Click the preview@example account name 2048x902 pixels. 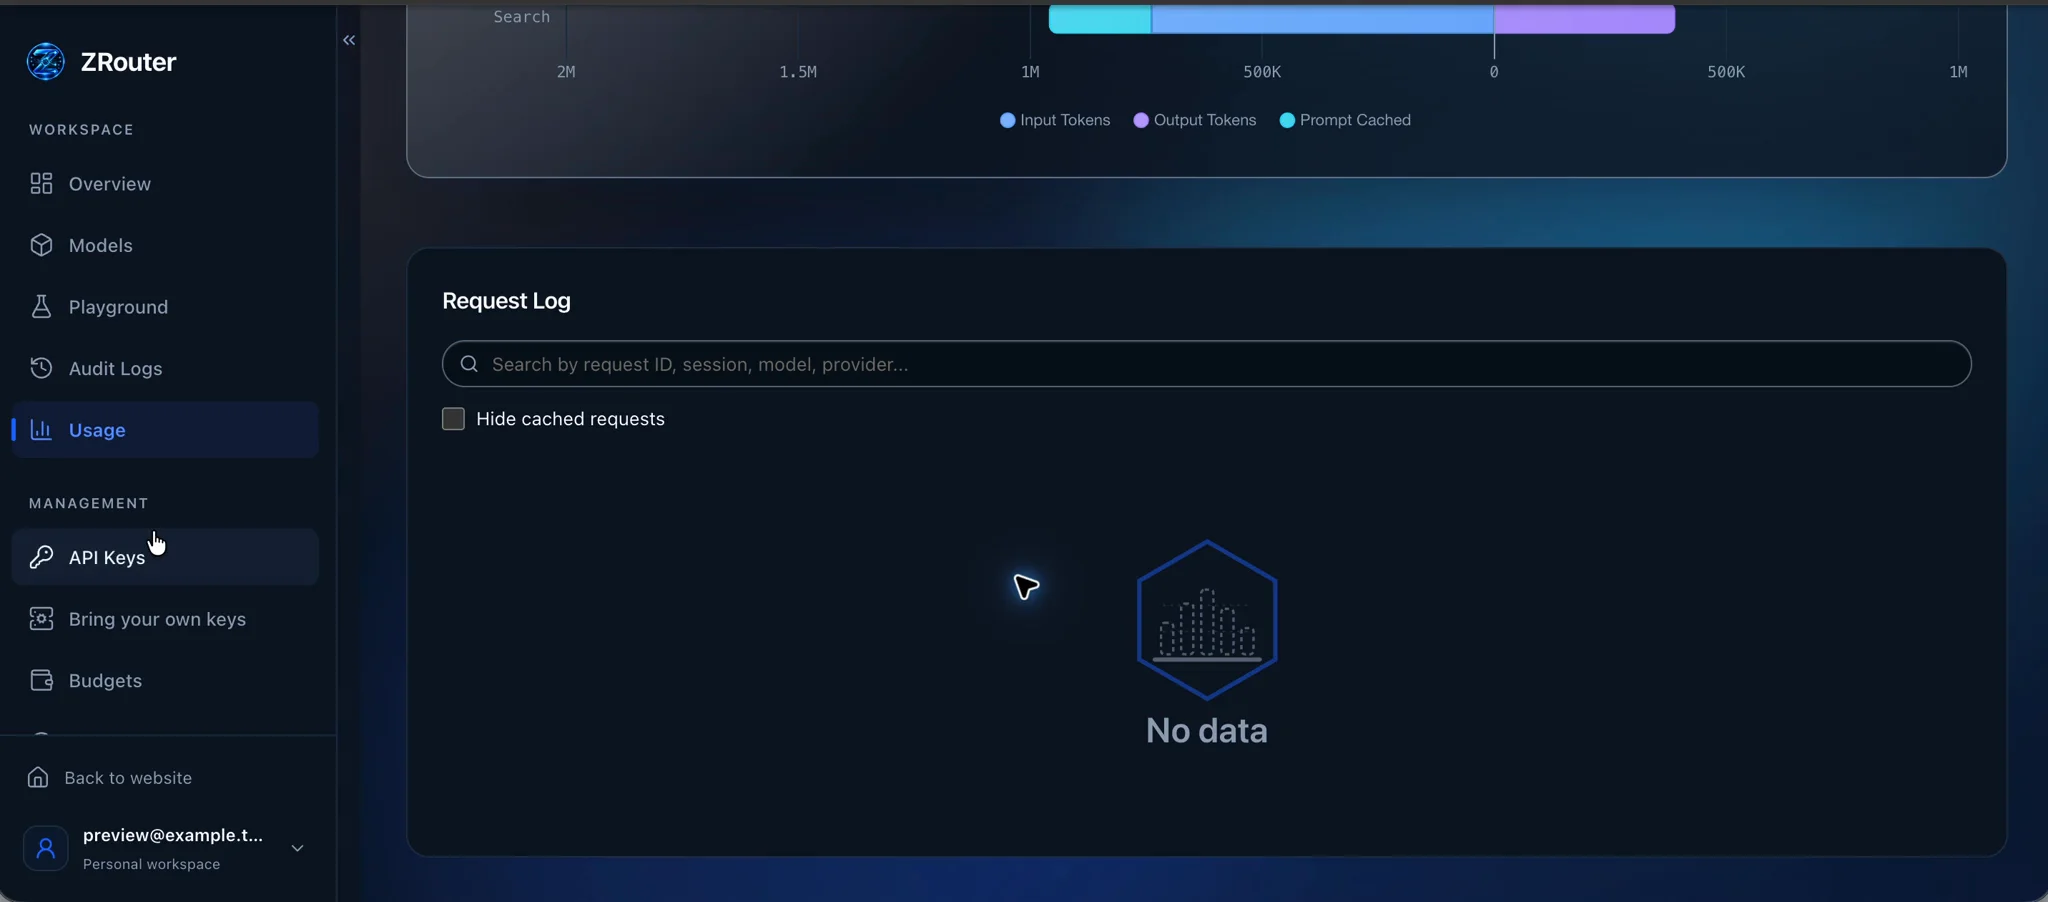coord(173,835)
